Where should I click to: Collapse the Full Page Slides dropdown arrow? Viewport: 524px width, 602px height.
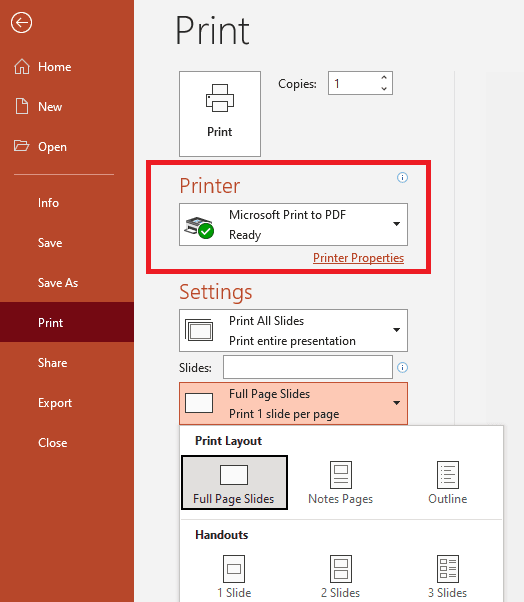(397, 403)
